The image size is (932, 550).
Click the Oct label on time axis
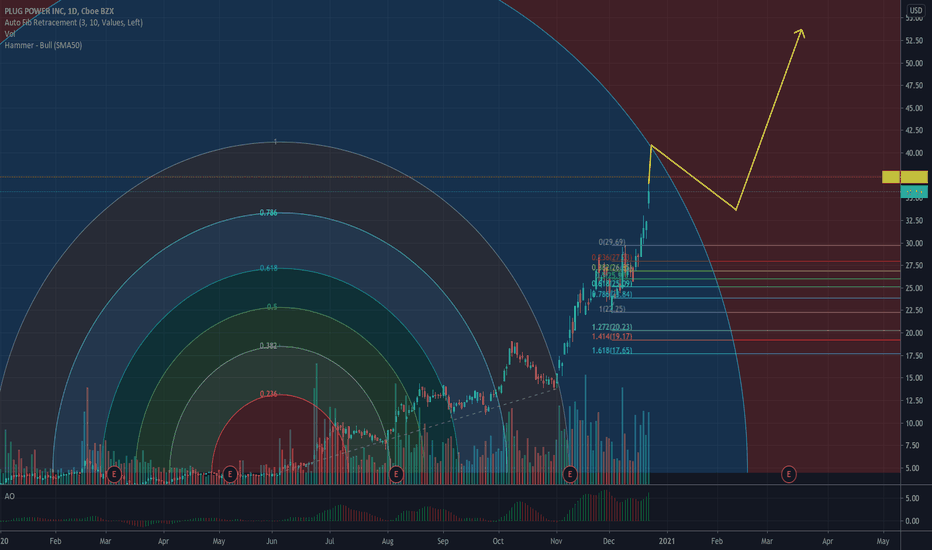pyautogui.click(x=498, y=541)
